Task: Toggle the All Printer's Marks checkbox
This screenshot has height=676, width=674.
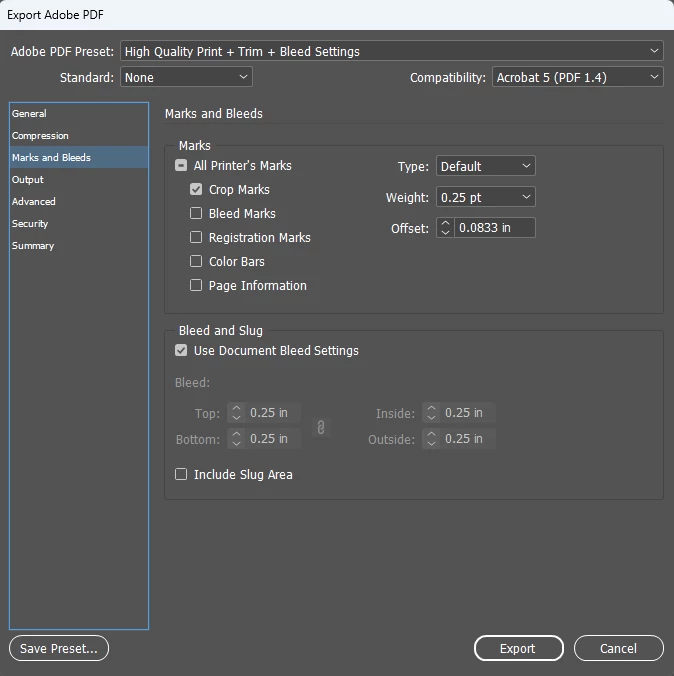Action: click(181, 166)
